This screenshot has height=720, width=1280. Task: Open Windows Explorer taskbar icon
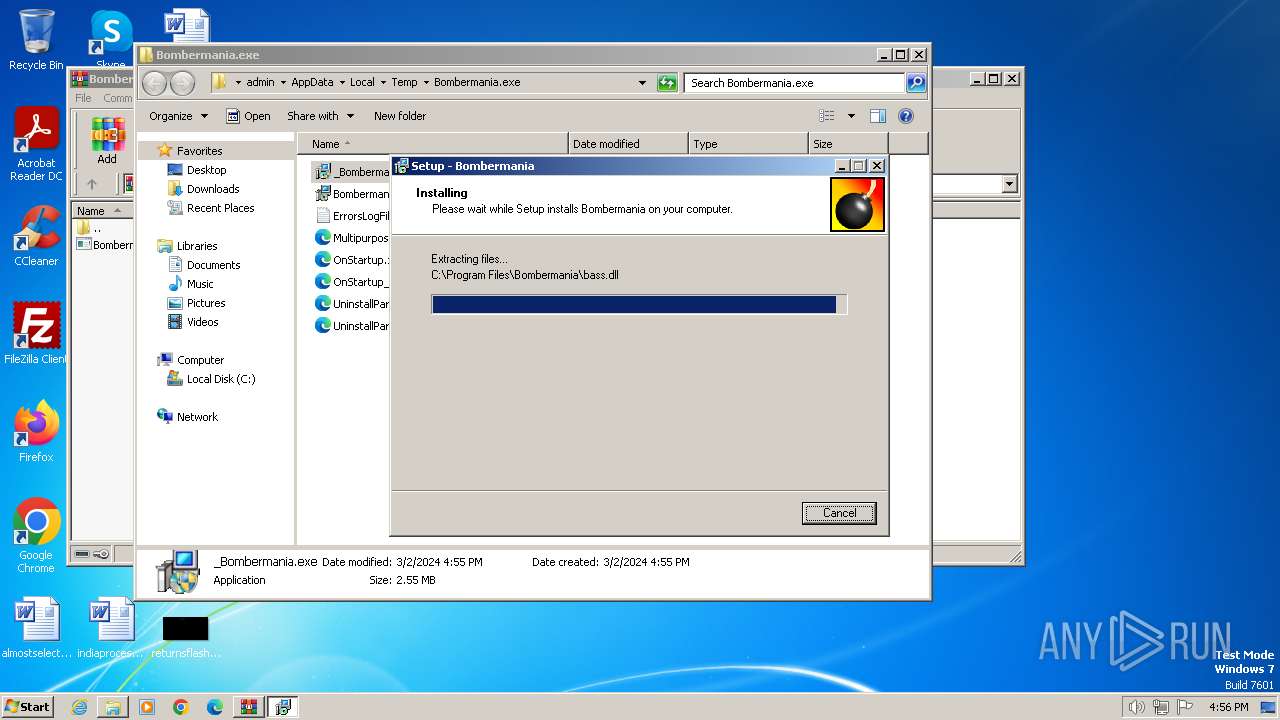[x=113, y=707]
